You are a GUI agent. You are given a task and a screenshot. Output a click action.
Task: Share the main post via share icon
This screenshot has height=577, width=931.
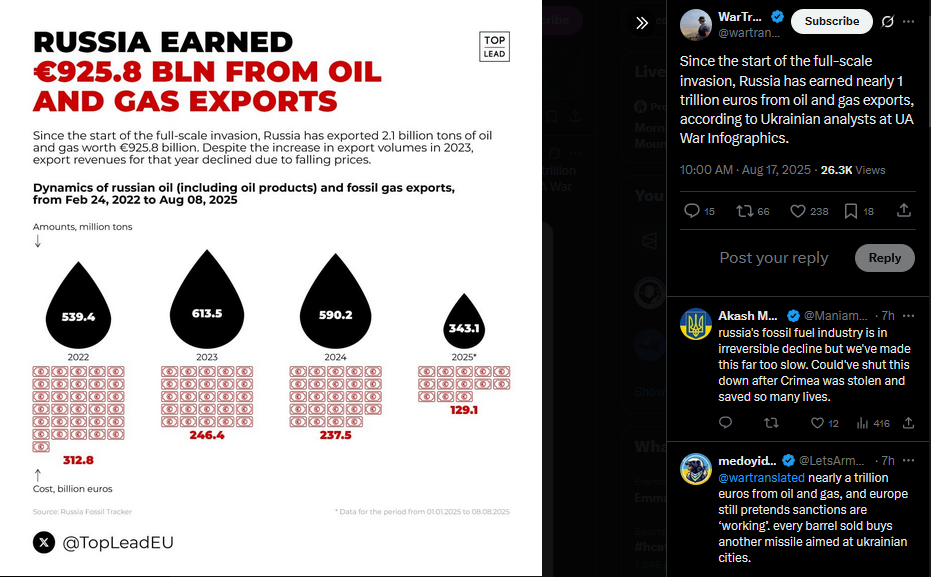point(904,210)
